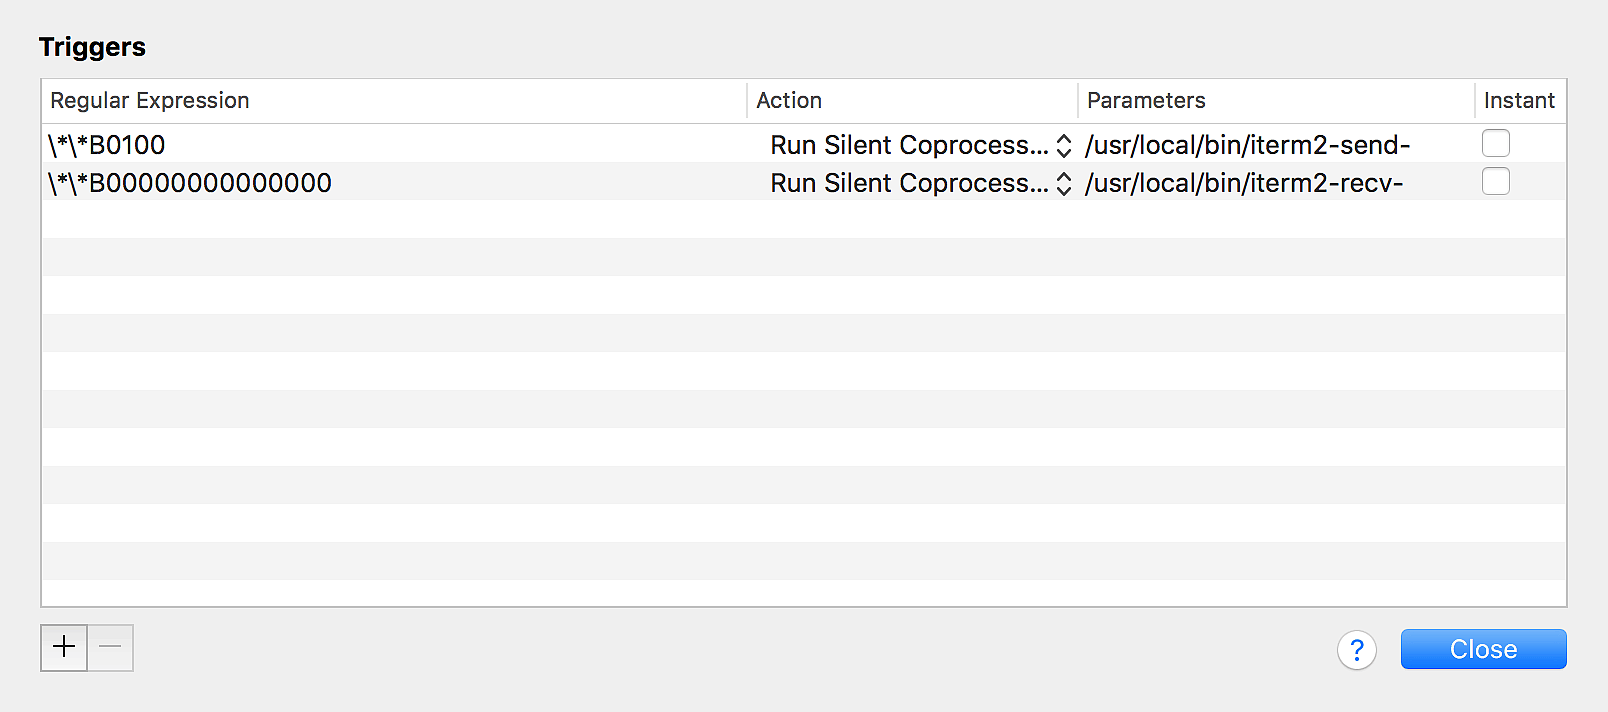Click the Regular Expression column header
Viewport: 1608px width, 712px height.
(150, 101)
